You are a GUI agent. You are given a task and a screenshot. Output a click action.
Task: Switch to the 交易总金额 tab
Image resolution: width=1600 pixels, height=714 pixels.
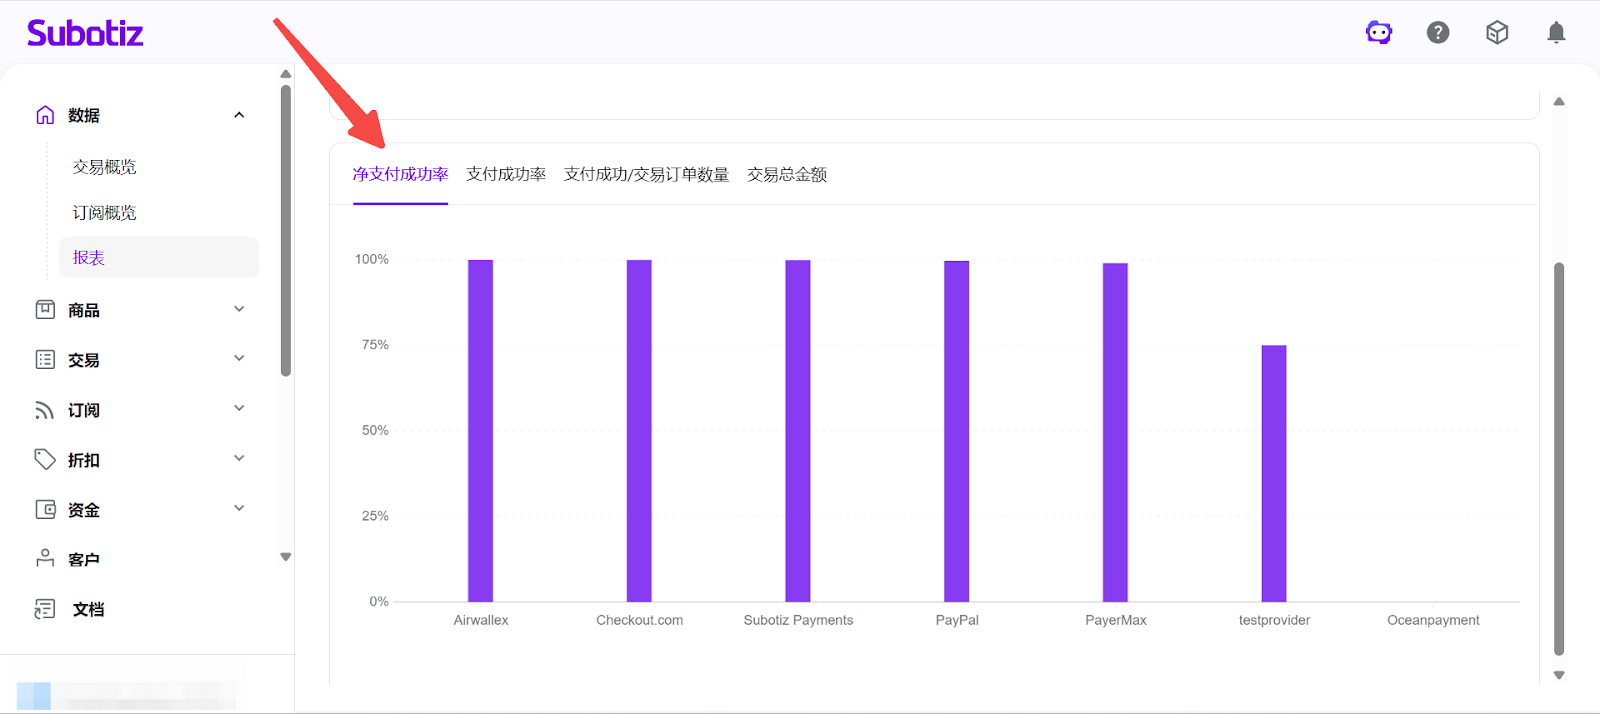(x=787, y=175)
